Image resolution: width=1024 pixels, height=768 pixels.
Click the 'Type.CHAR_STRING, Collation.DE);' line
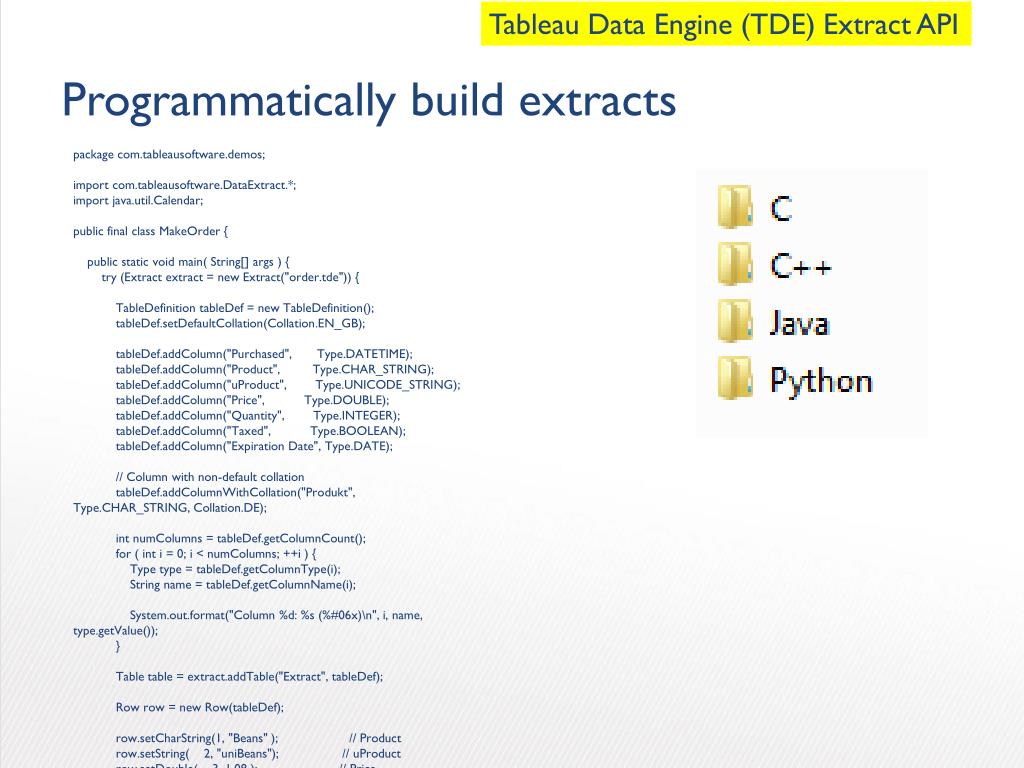(170, 507)
